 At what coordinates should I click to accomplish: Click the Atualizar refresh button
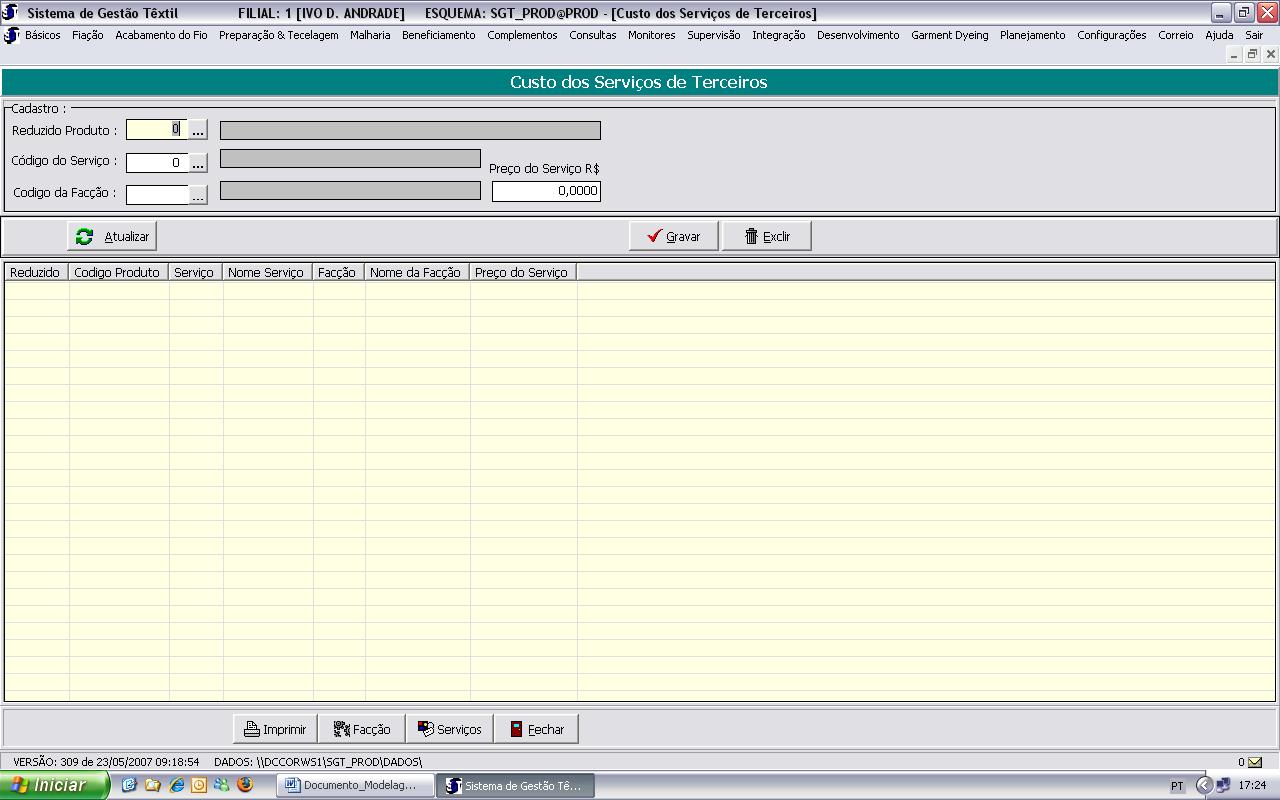point(112,237)
